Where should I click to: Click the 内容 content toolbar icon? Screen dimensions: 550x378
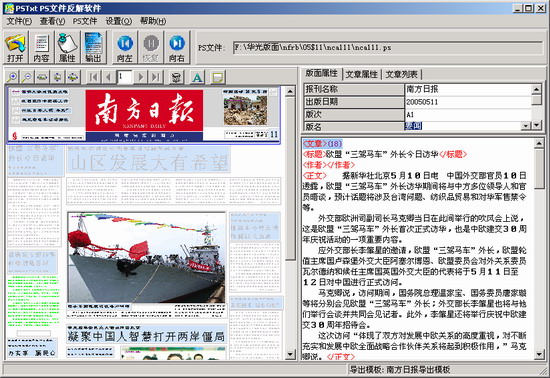point(41,47)
